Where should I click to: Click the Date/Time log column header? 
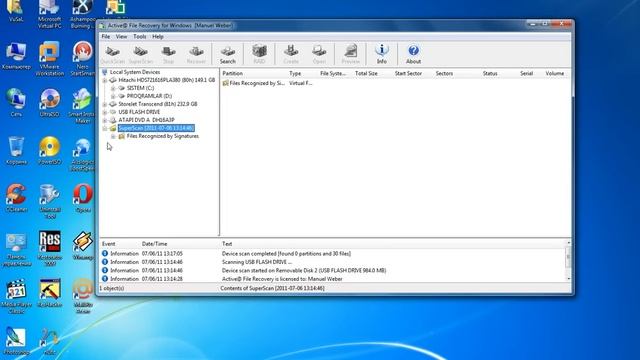click(x=155, y=244)
